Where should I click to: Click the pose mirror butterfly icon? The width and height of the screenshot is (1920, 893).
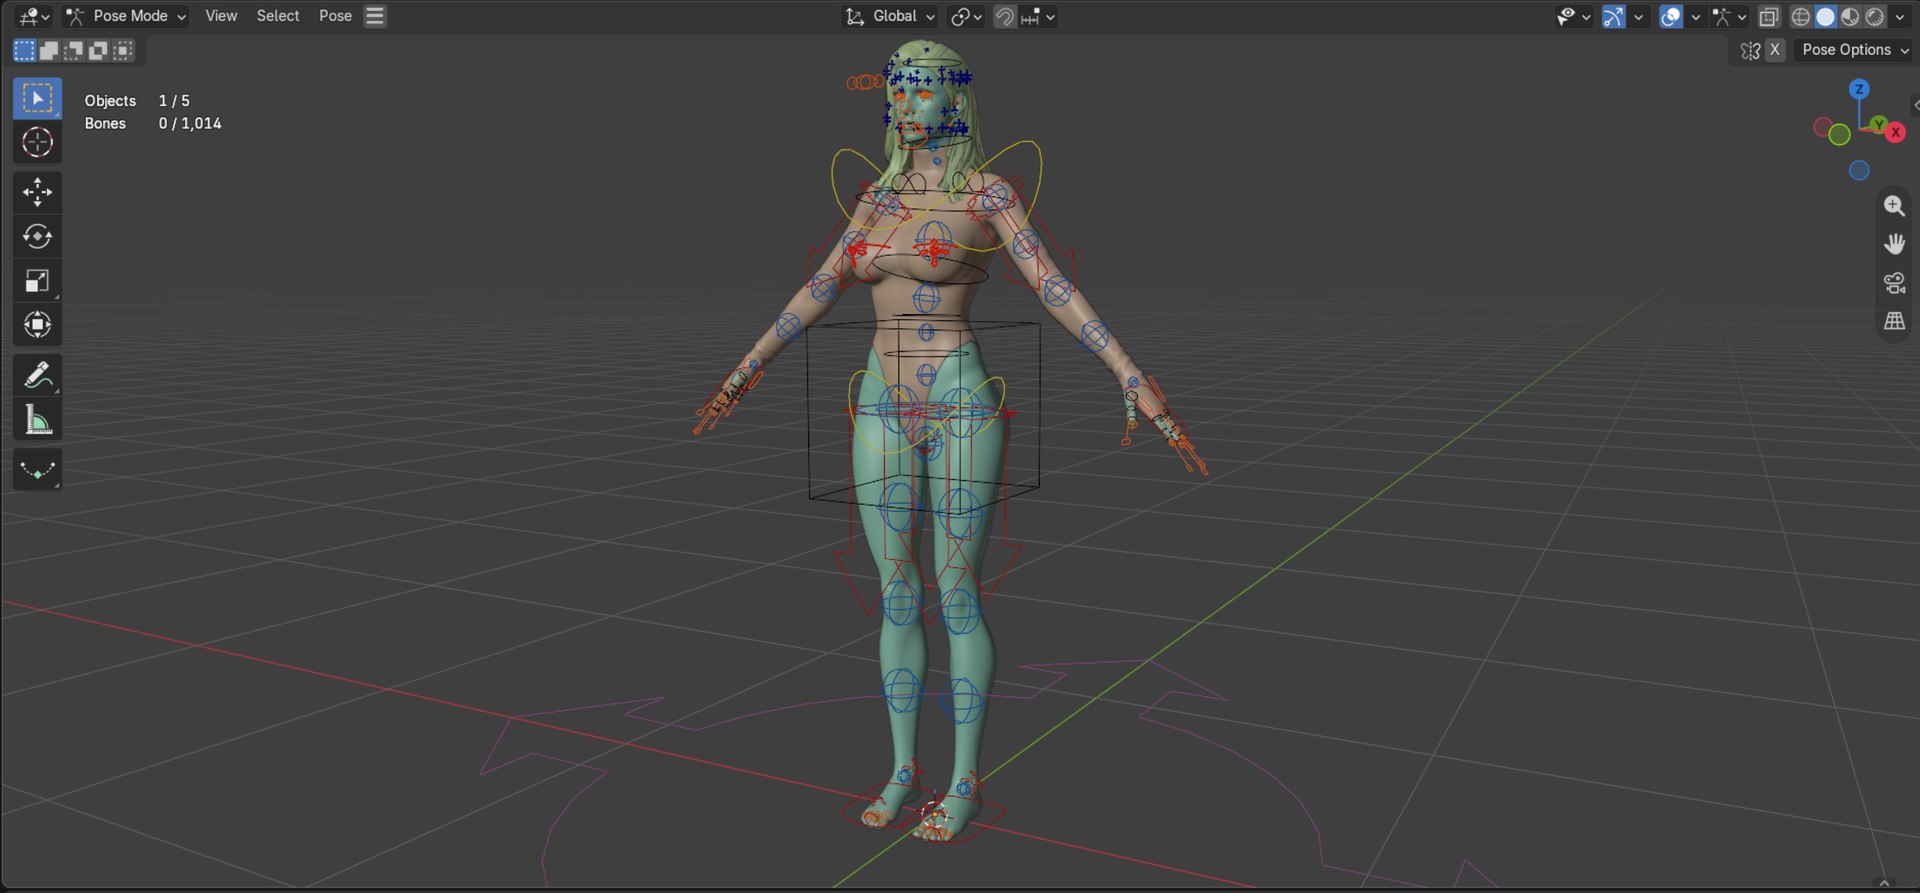1750,50
